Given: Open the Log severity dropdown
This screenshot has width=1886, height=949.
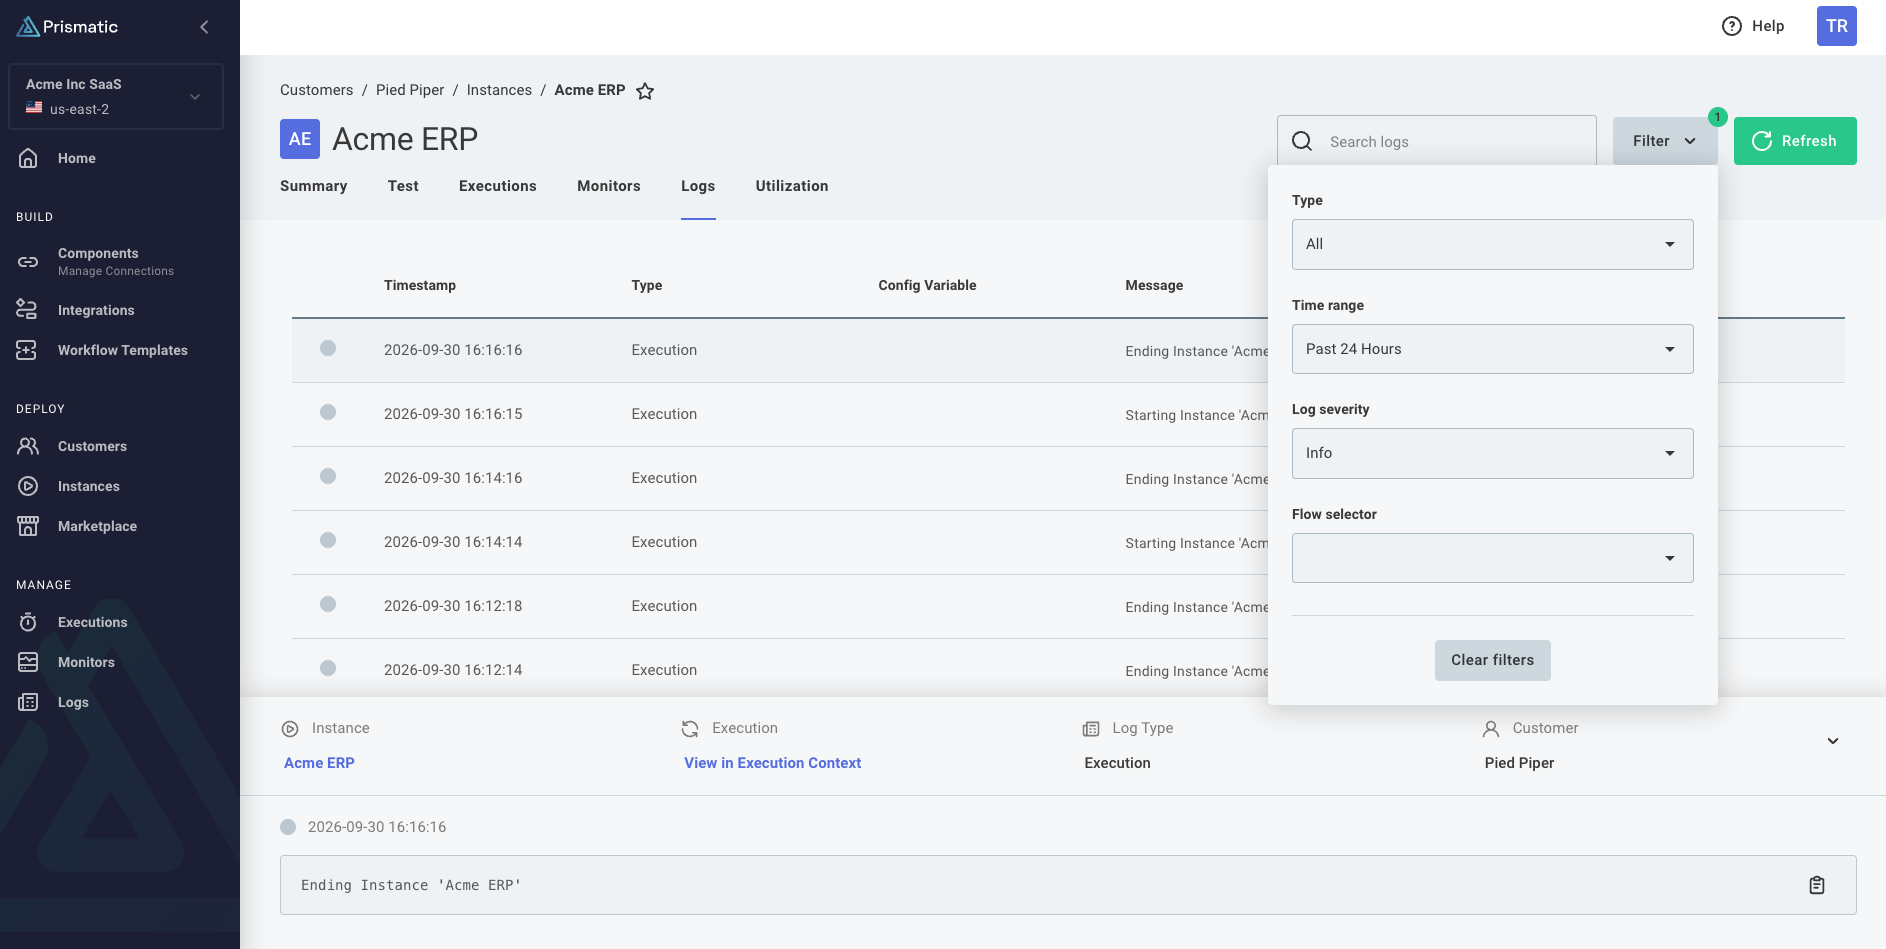Looking at the screenshot, I should point(1492,453).
